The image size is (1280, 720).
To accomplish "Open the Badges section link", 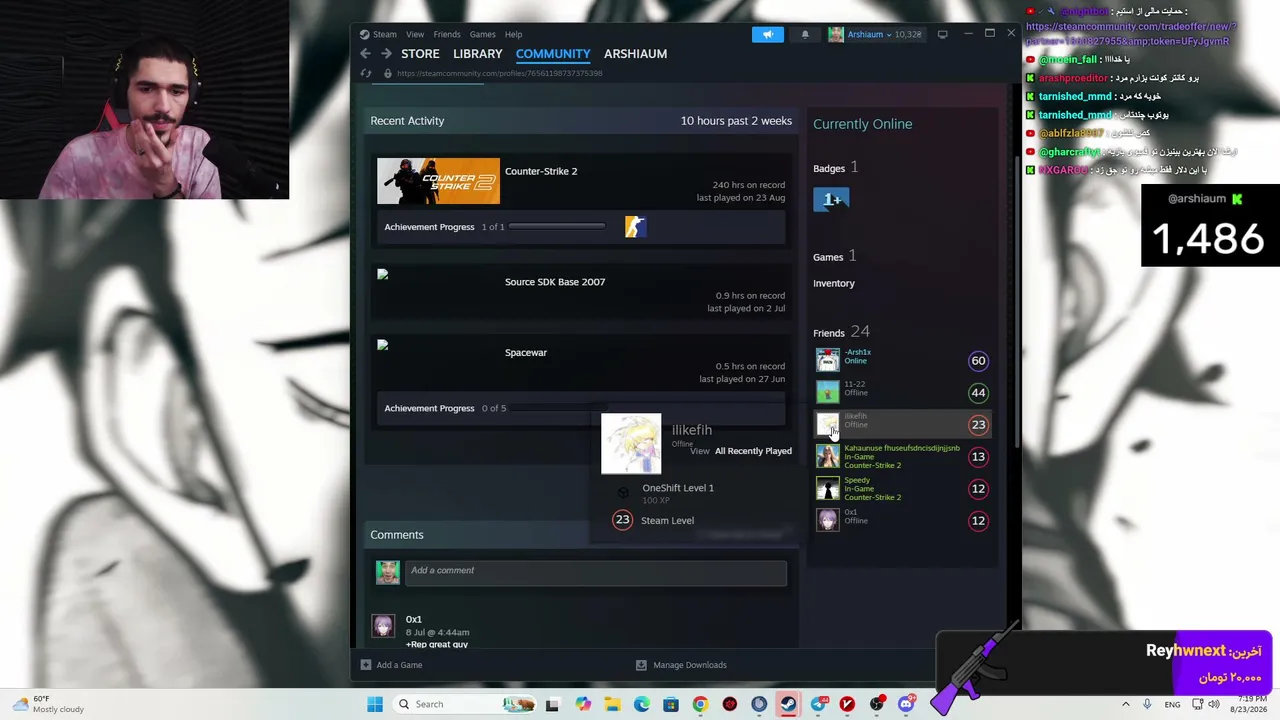I will [829, 169].
